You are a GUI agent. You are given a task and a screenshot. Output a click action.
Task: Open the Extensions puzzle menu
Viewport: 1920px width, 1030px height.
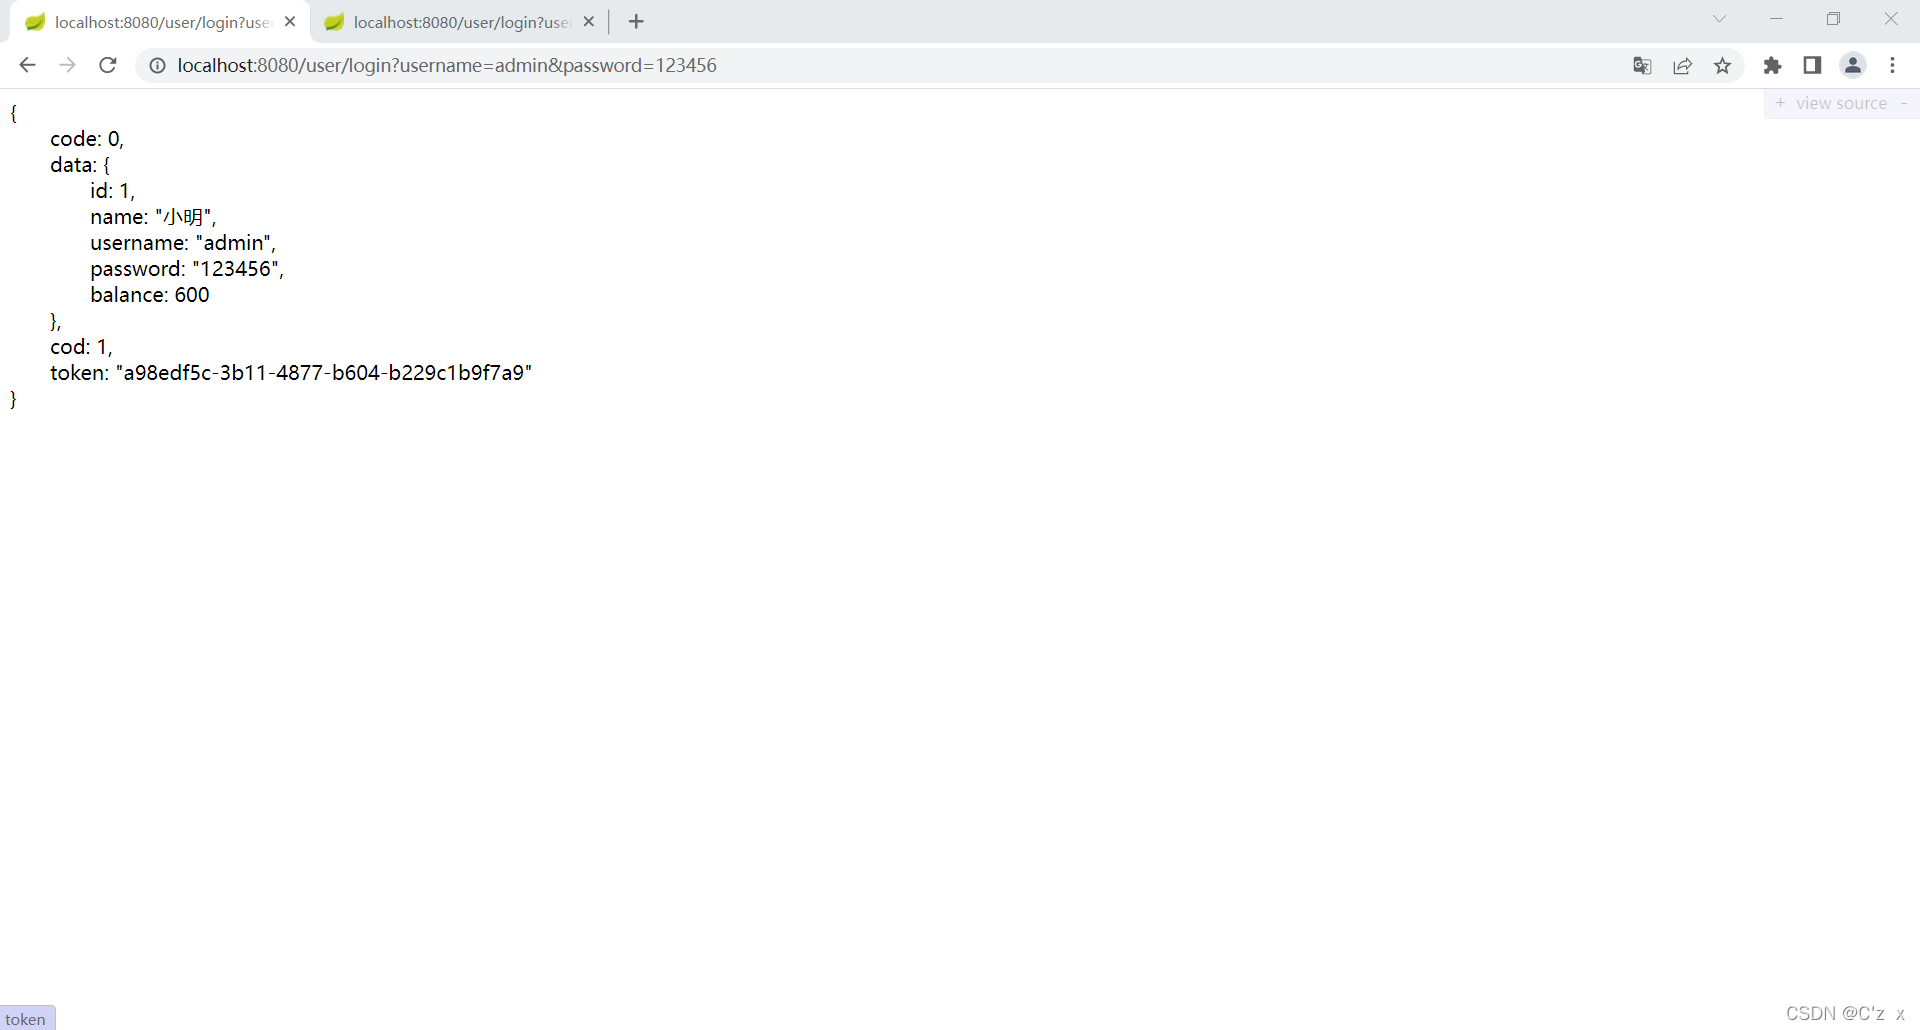(1773, 65)
